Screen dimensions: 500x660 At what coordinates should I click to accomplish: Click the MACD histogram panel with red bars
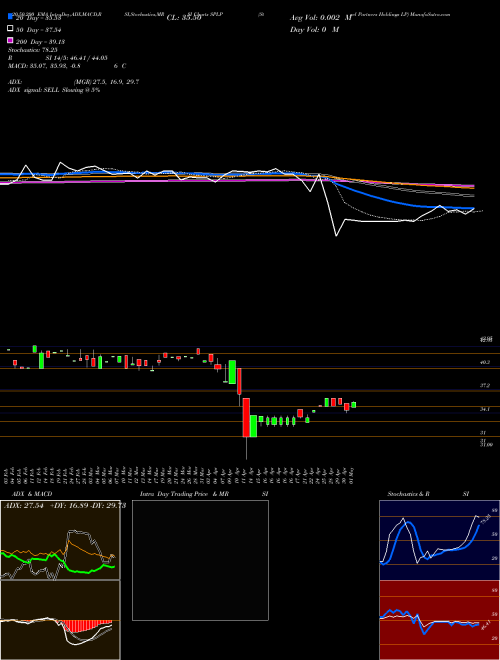click(x=60, y=620)
